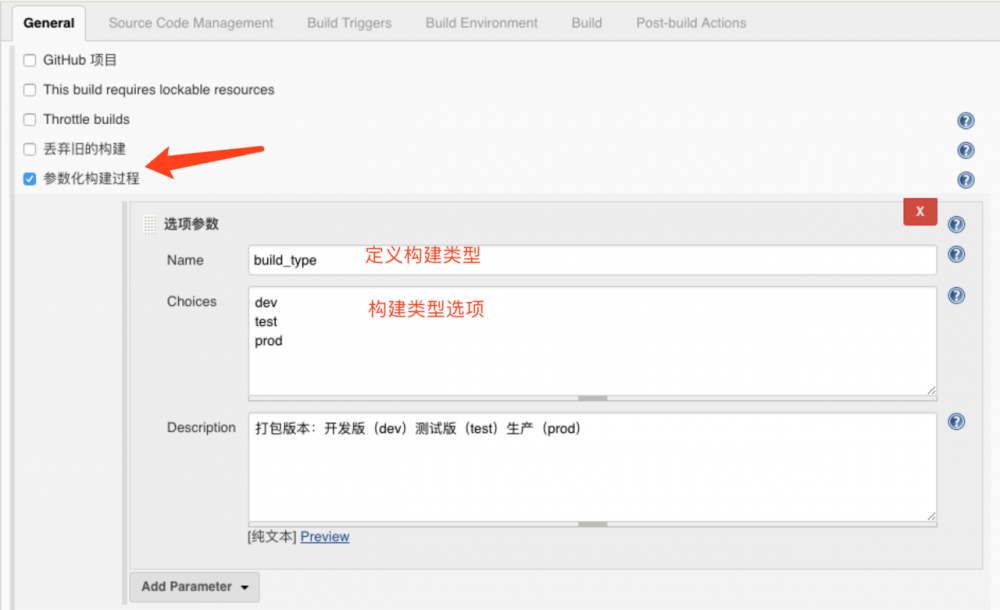Open help for Choices field
This screenshot has width=1000, height=610.
(956, 295)
